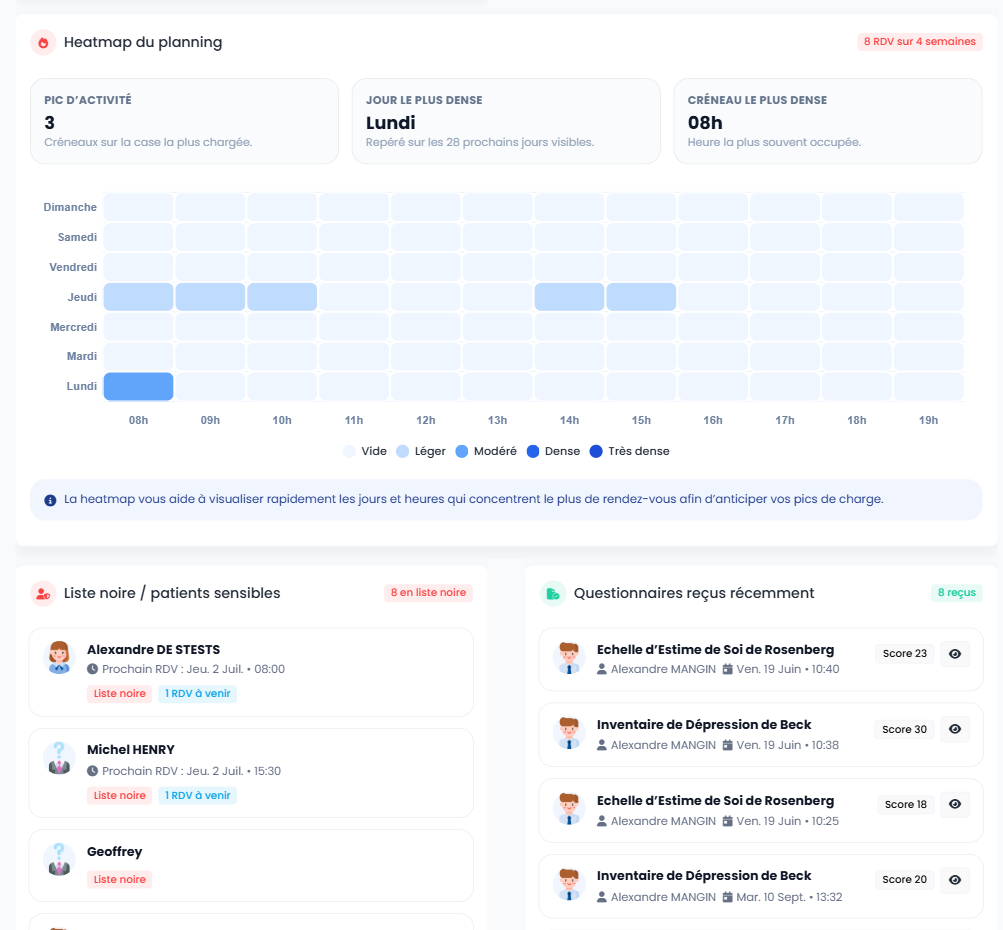
Task: View the Beck questionnaire with Score 20
Action: (x=955, y=879)
